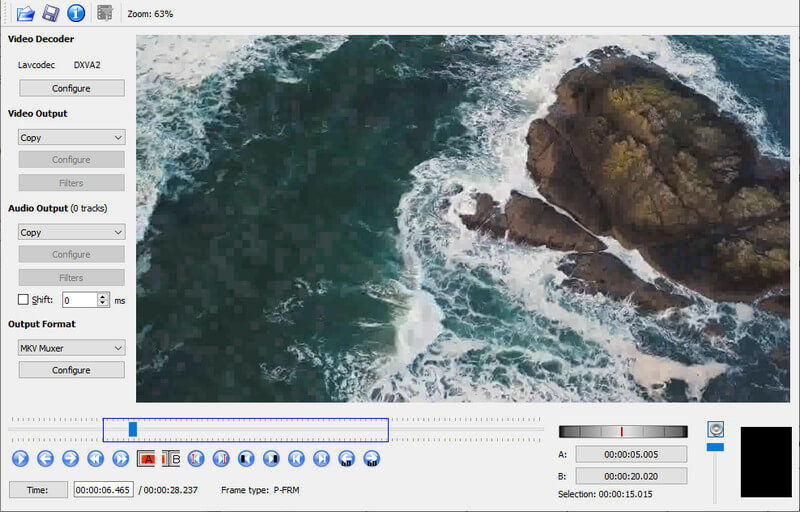
Task: Click the jog wheel shuttle control
Action: pyautogui.click(x=623, y=431)
